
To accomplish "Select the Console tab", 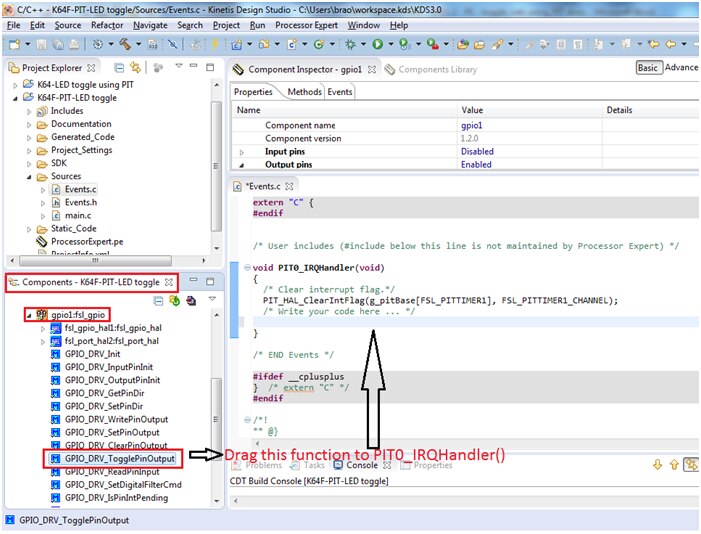I will tap(362, 466).
